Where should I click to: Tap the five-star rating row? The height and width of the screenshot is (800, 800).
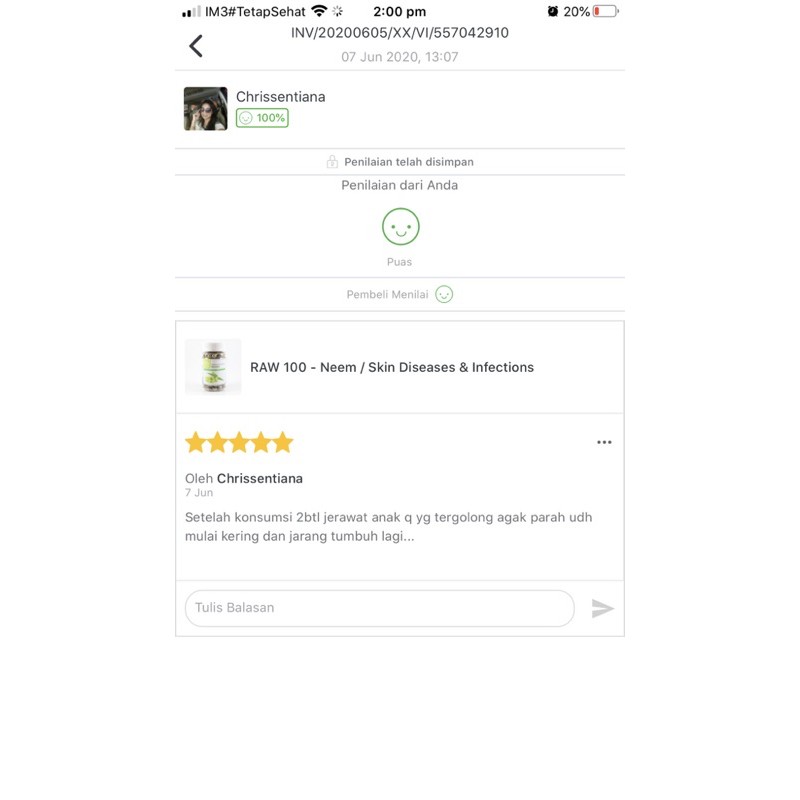239,442
